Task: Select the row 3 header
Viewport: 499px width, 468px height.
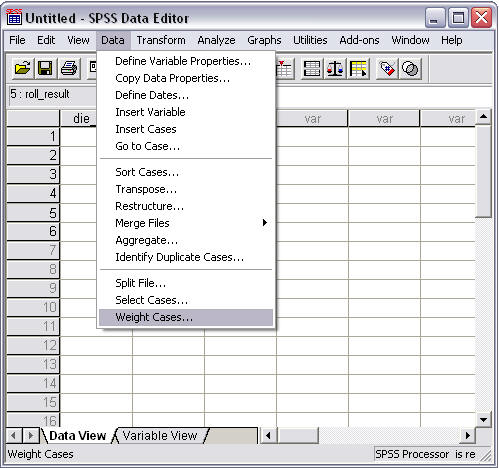Action: pyautogui.click(x=33, y=174)
